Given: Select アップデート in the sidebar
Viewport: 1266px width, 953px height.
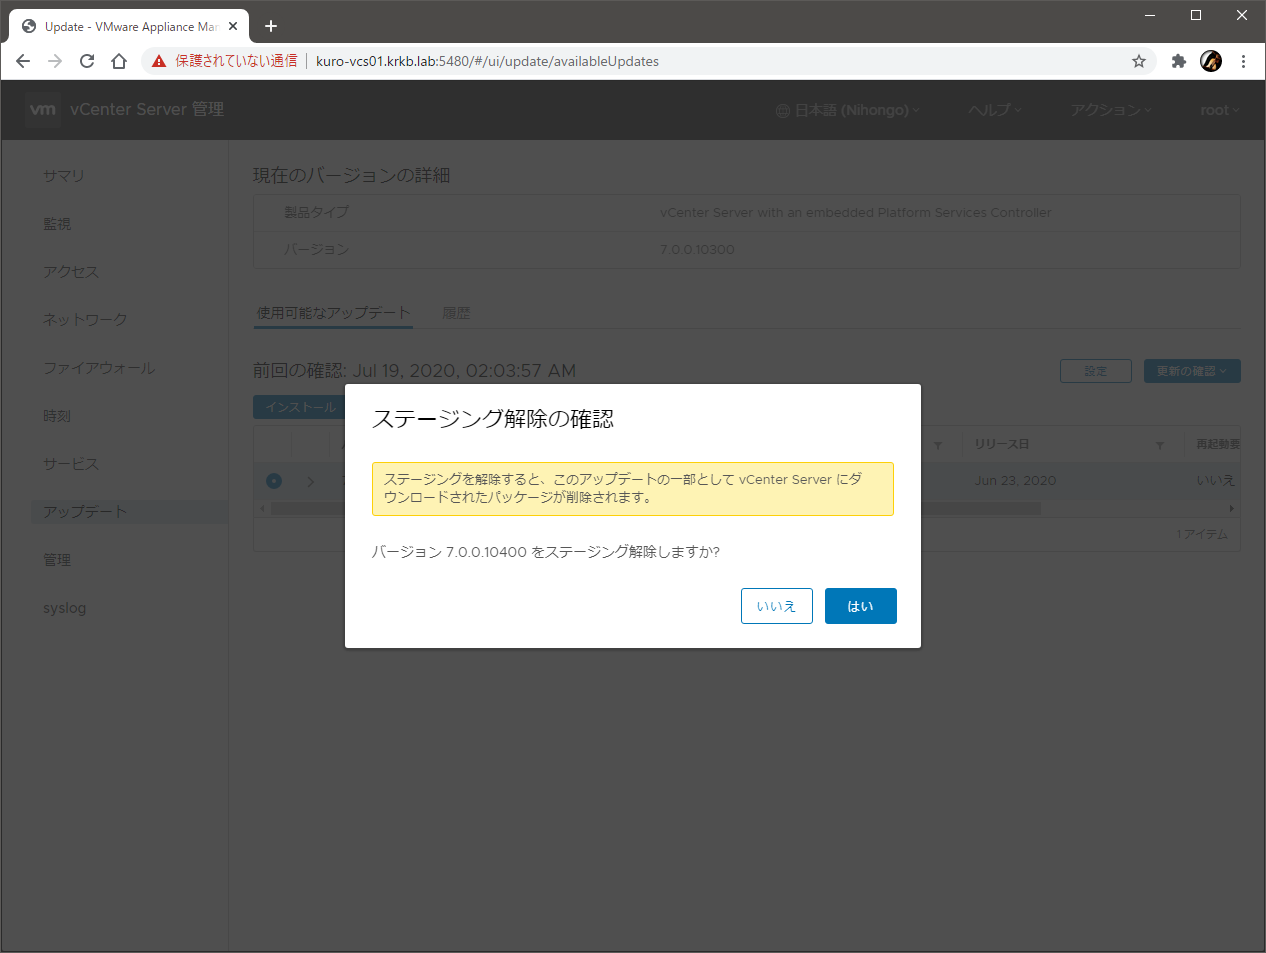Looking at the screenshot, I should (85, 512).
